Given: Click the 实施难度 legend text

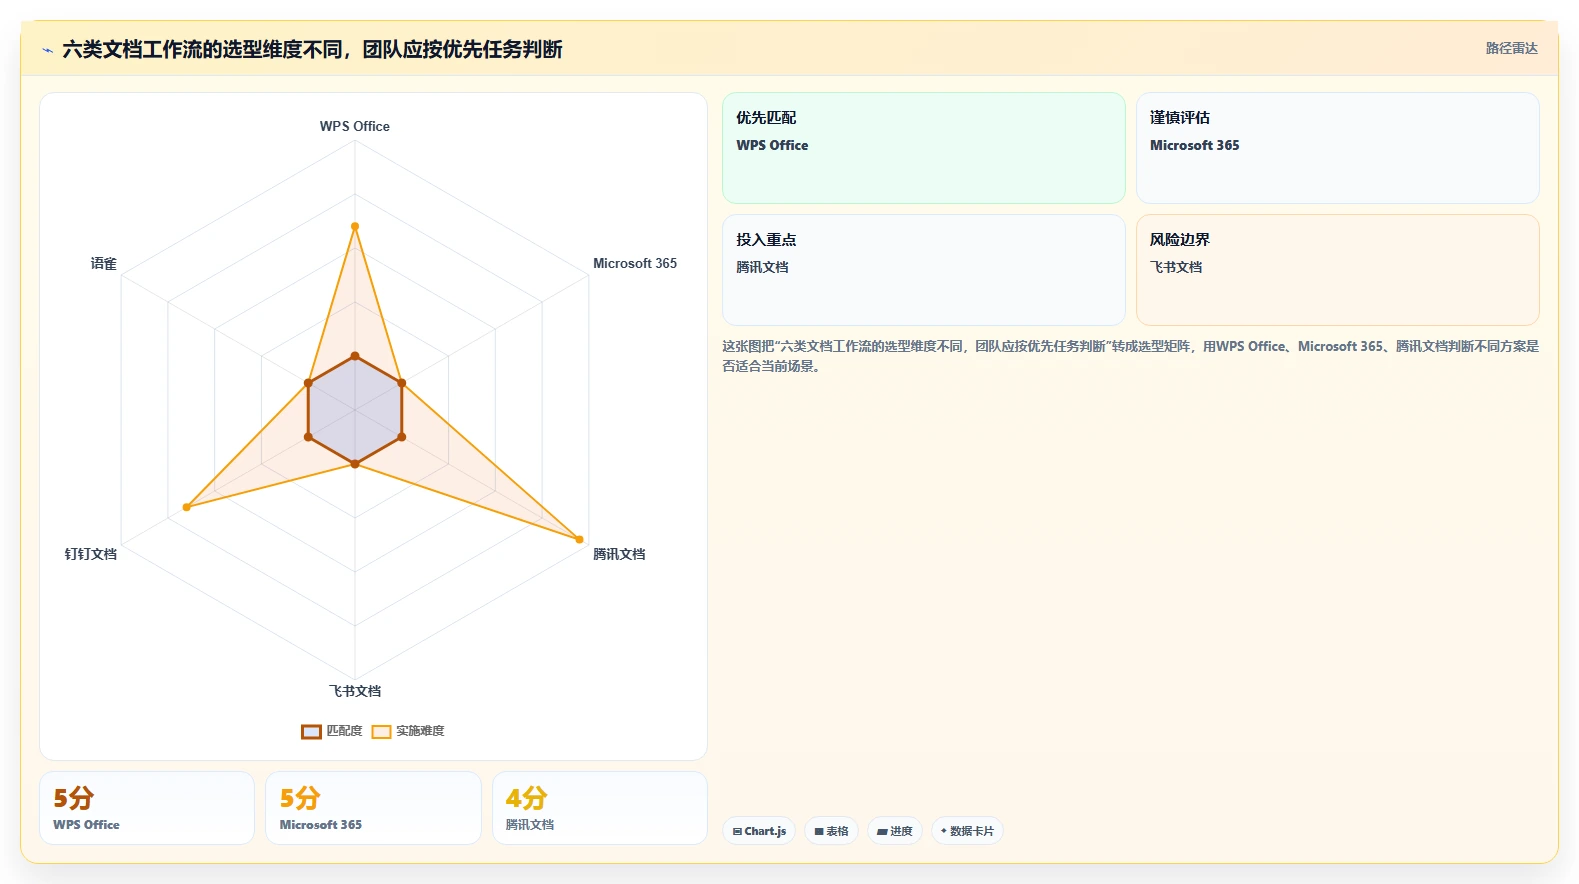Looking at the screenshot, I should [420, 731].
